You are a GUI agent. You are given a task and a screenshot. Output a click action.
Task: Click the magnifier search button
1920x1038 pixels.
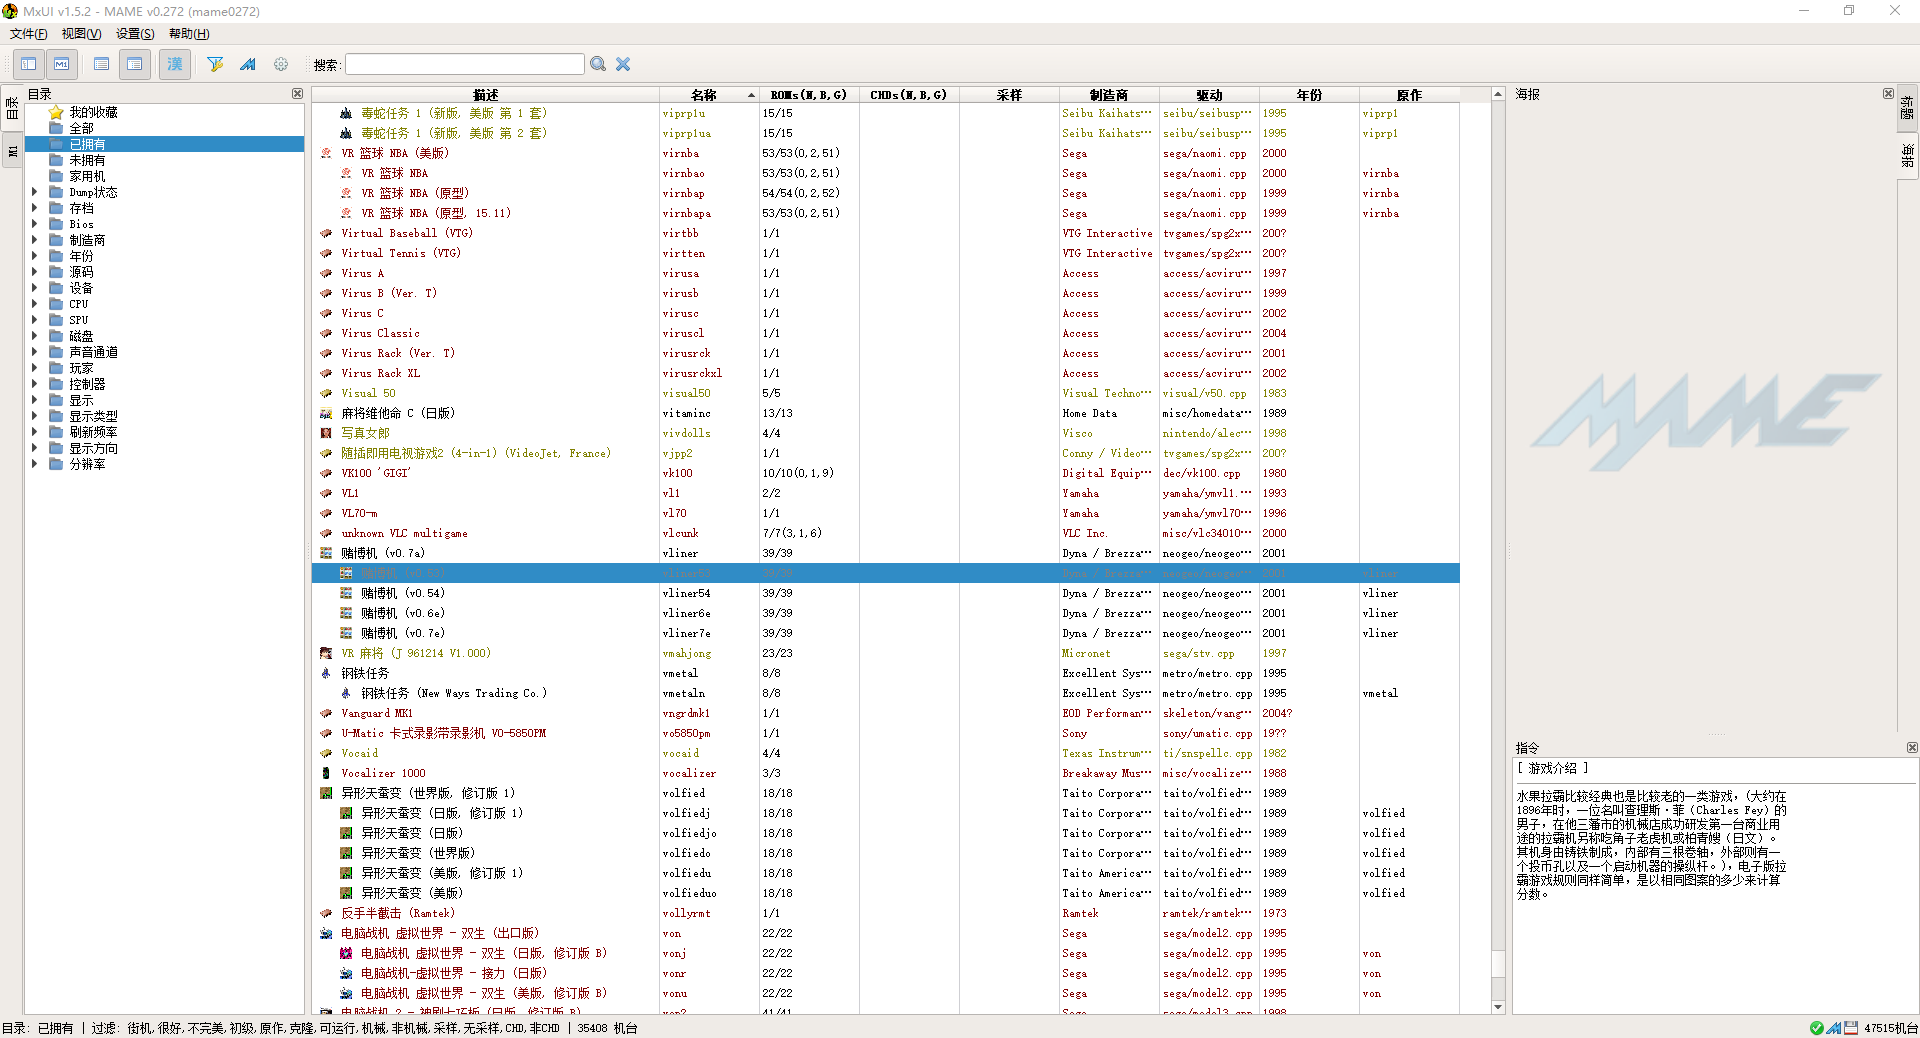tap(598, 64)
